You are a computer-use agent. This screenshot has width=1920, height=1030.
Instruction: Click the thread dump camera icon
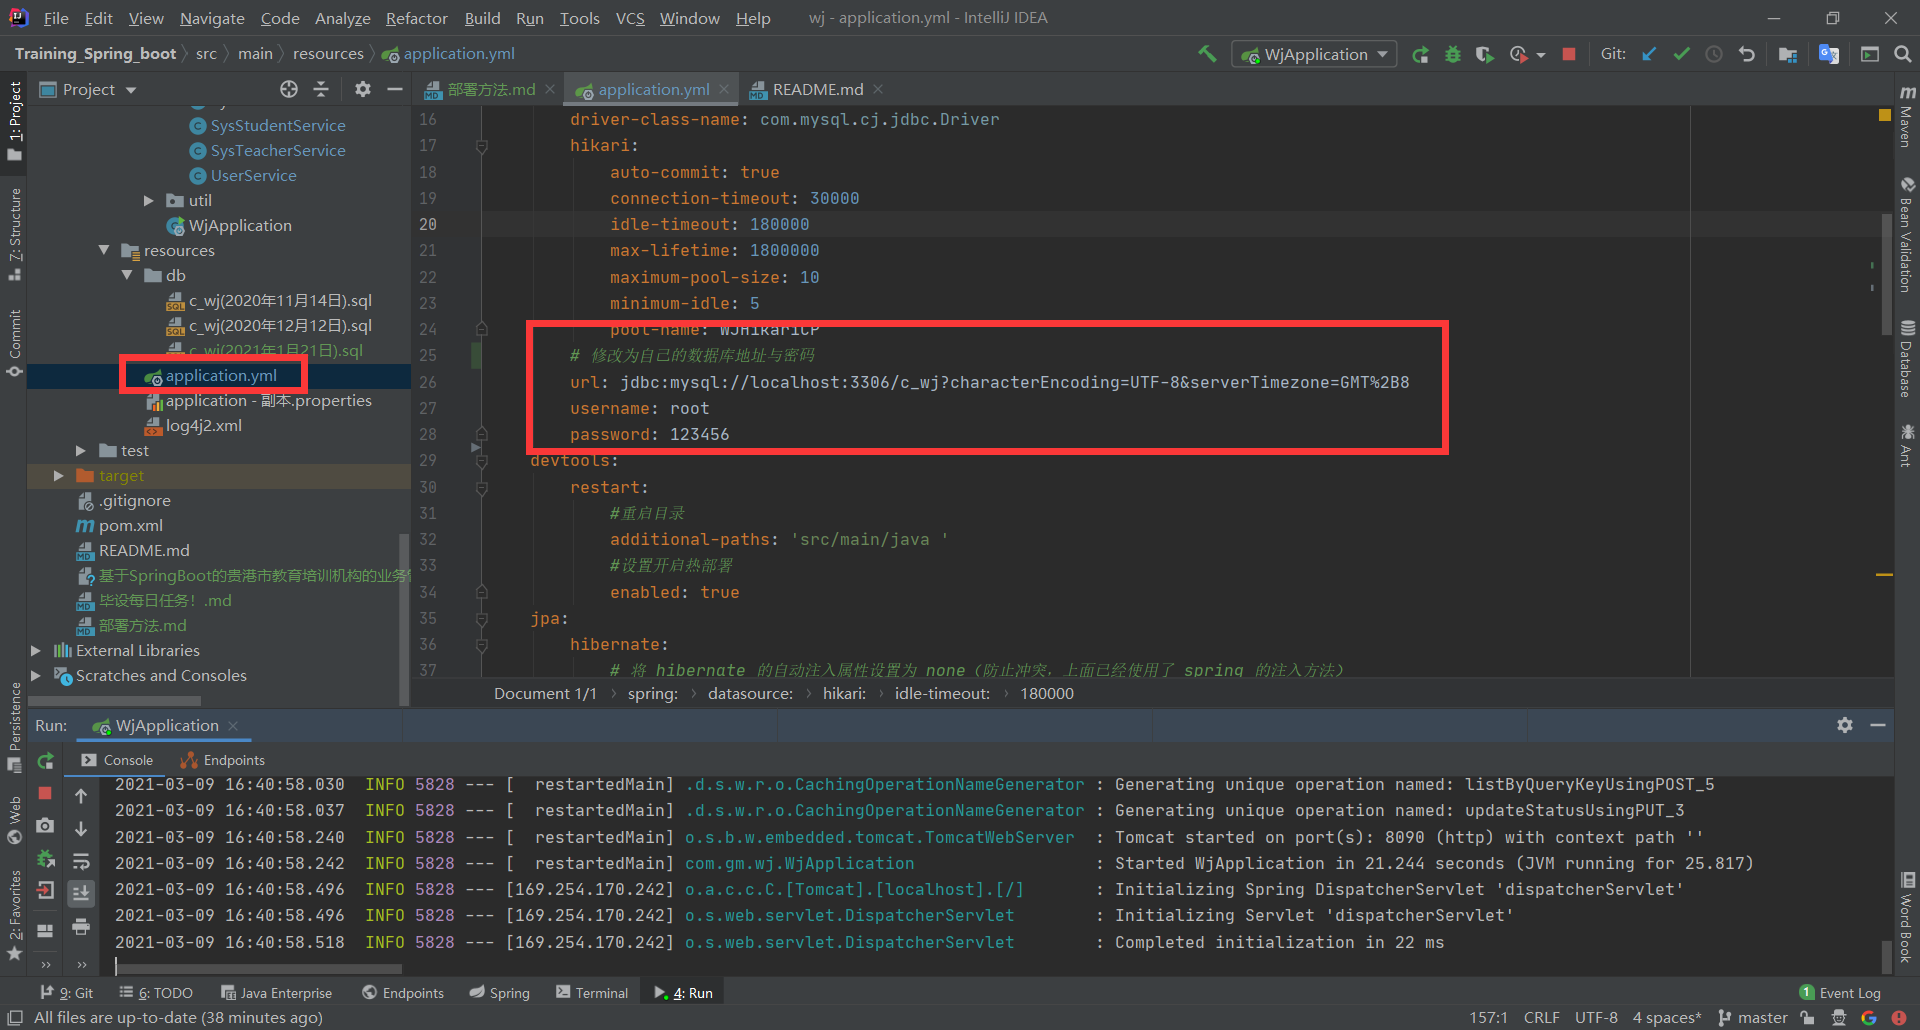pos(45,825)
